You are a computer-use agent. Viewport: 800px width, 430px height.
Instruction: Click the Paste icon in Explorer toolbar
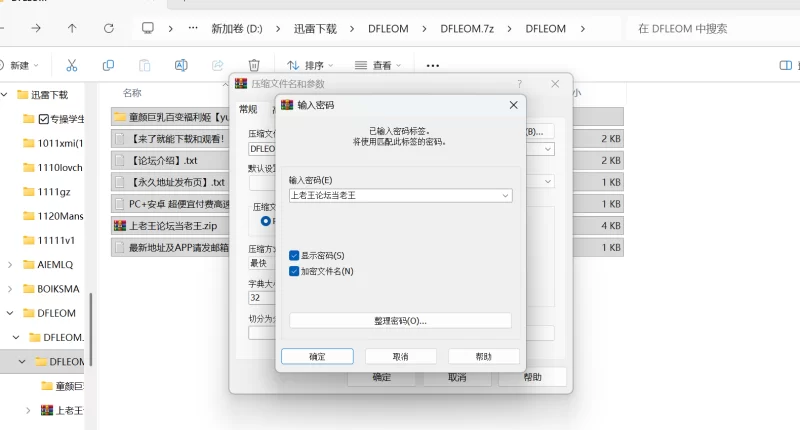145,65
